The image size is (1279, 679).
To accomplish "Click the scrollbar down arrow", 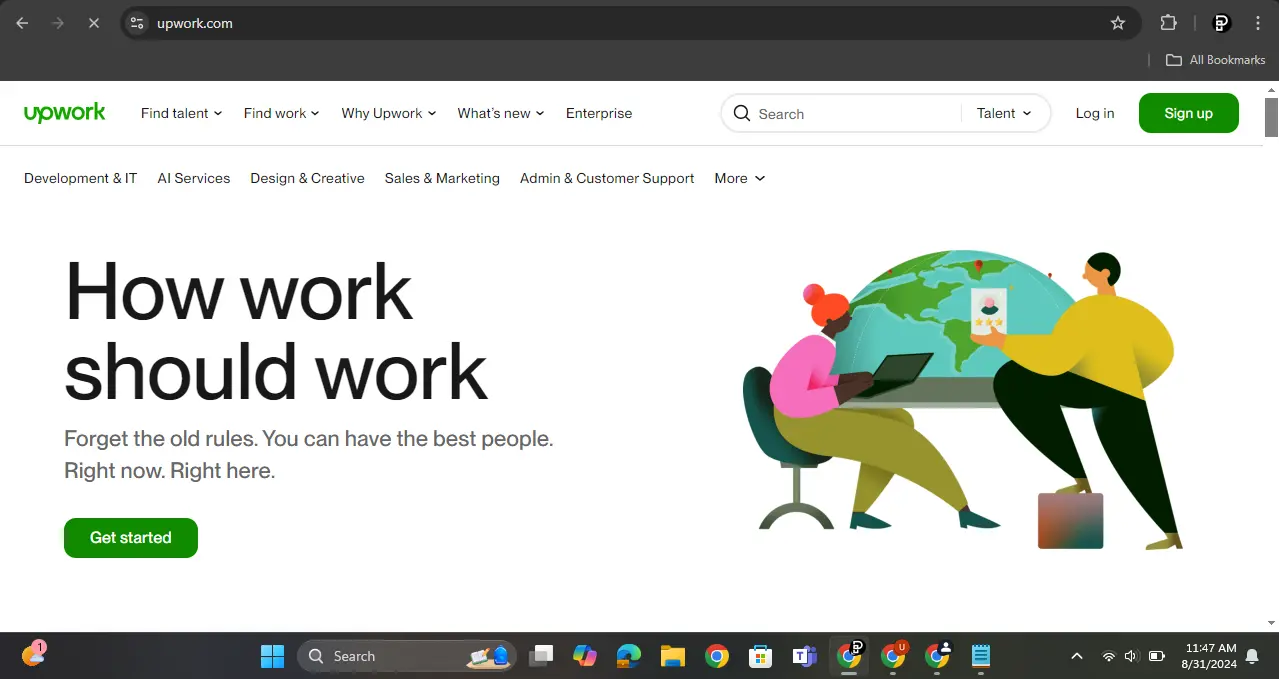I will [x=1271, y=624].
